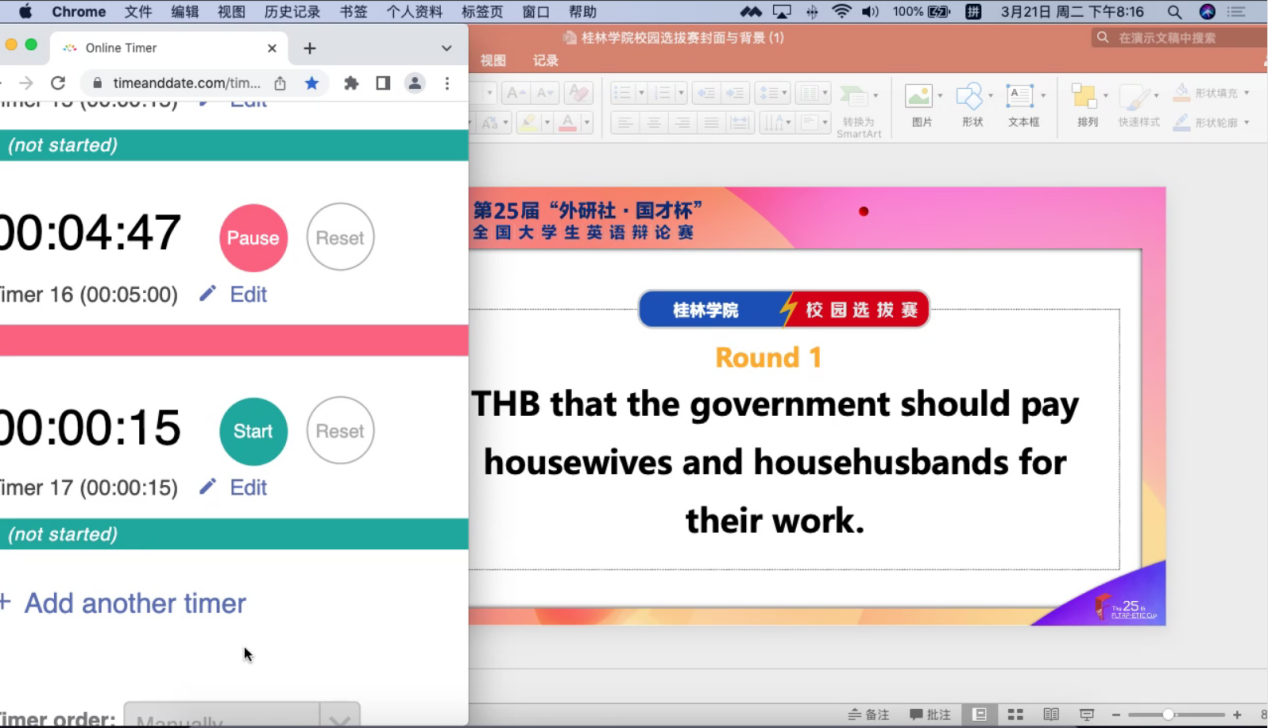The width and height of the screenshot is (1268, 728).
Task: Switch to slide sorter view
Action: tap(1015, 714)
